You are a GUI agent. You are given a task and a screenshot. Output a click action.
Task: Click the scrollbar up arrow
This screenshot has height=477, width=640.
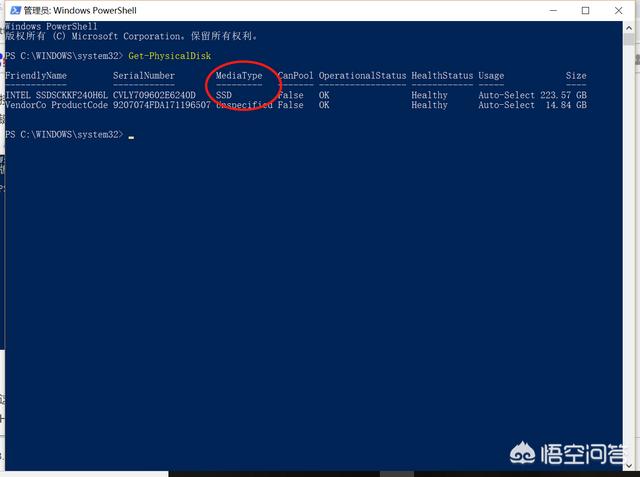(629, 28)
